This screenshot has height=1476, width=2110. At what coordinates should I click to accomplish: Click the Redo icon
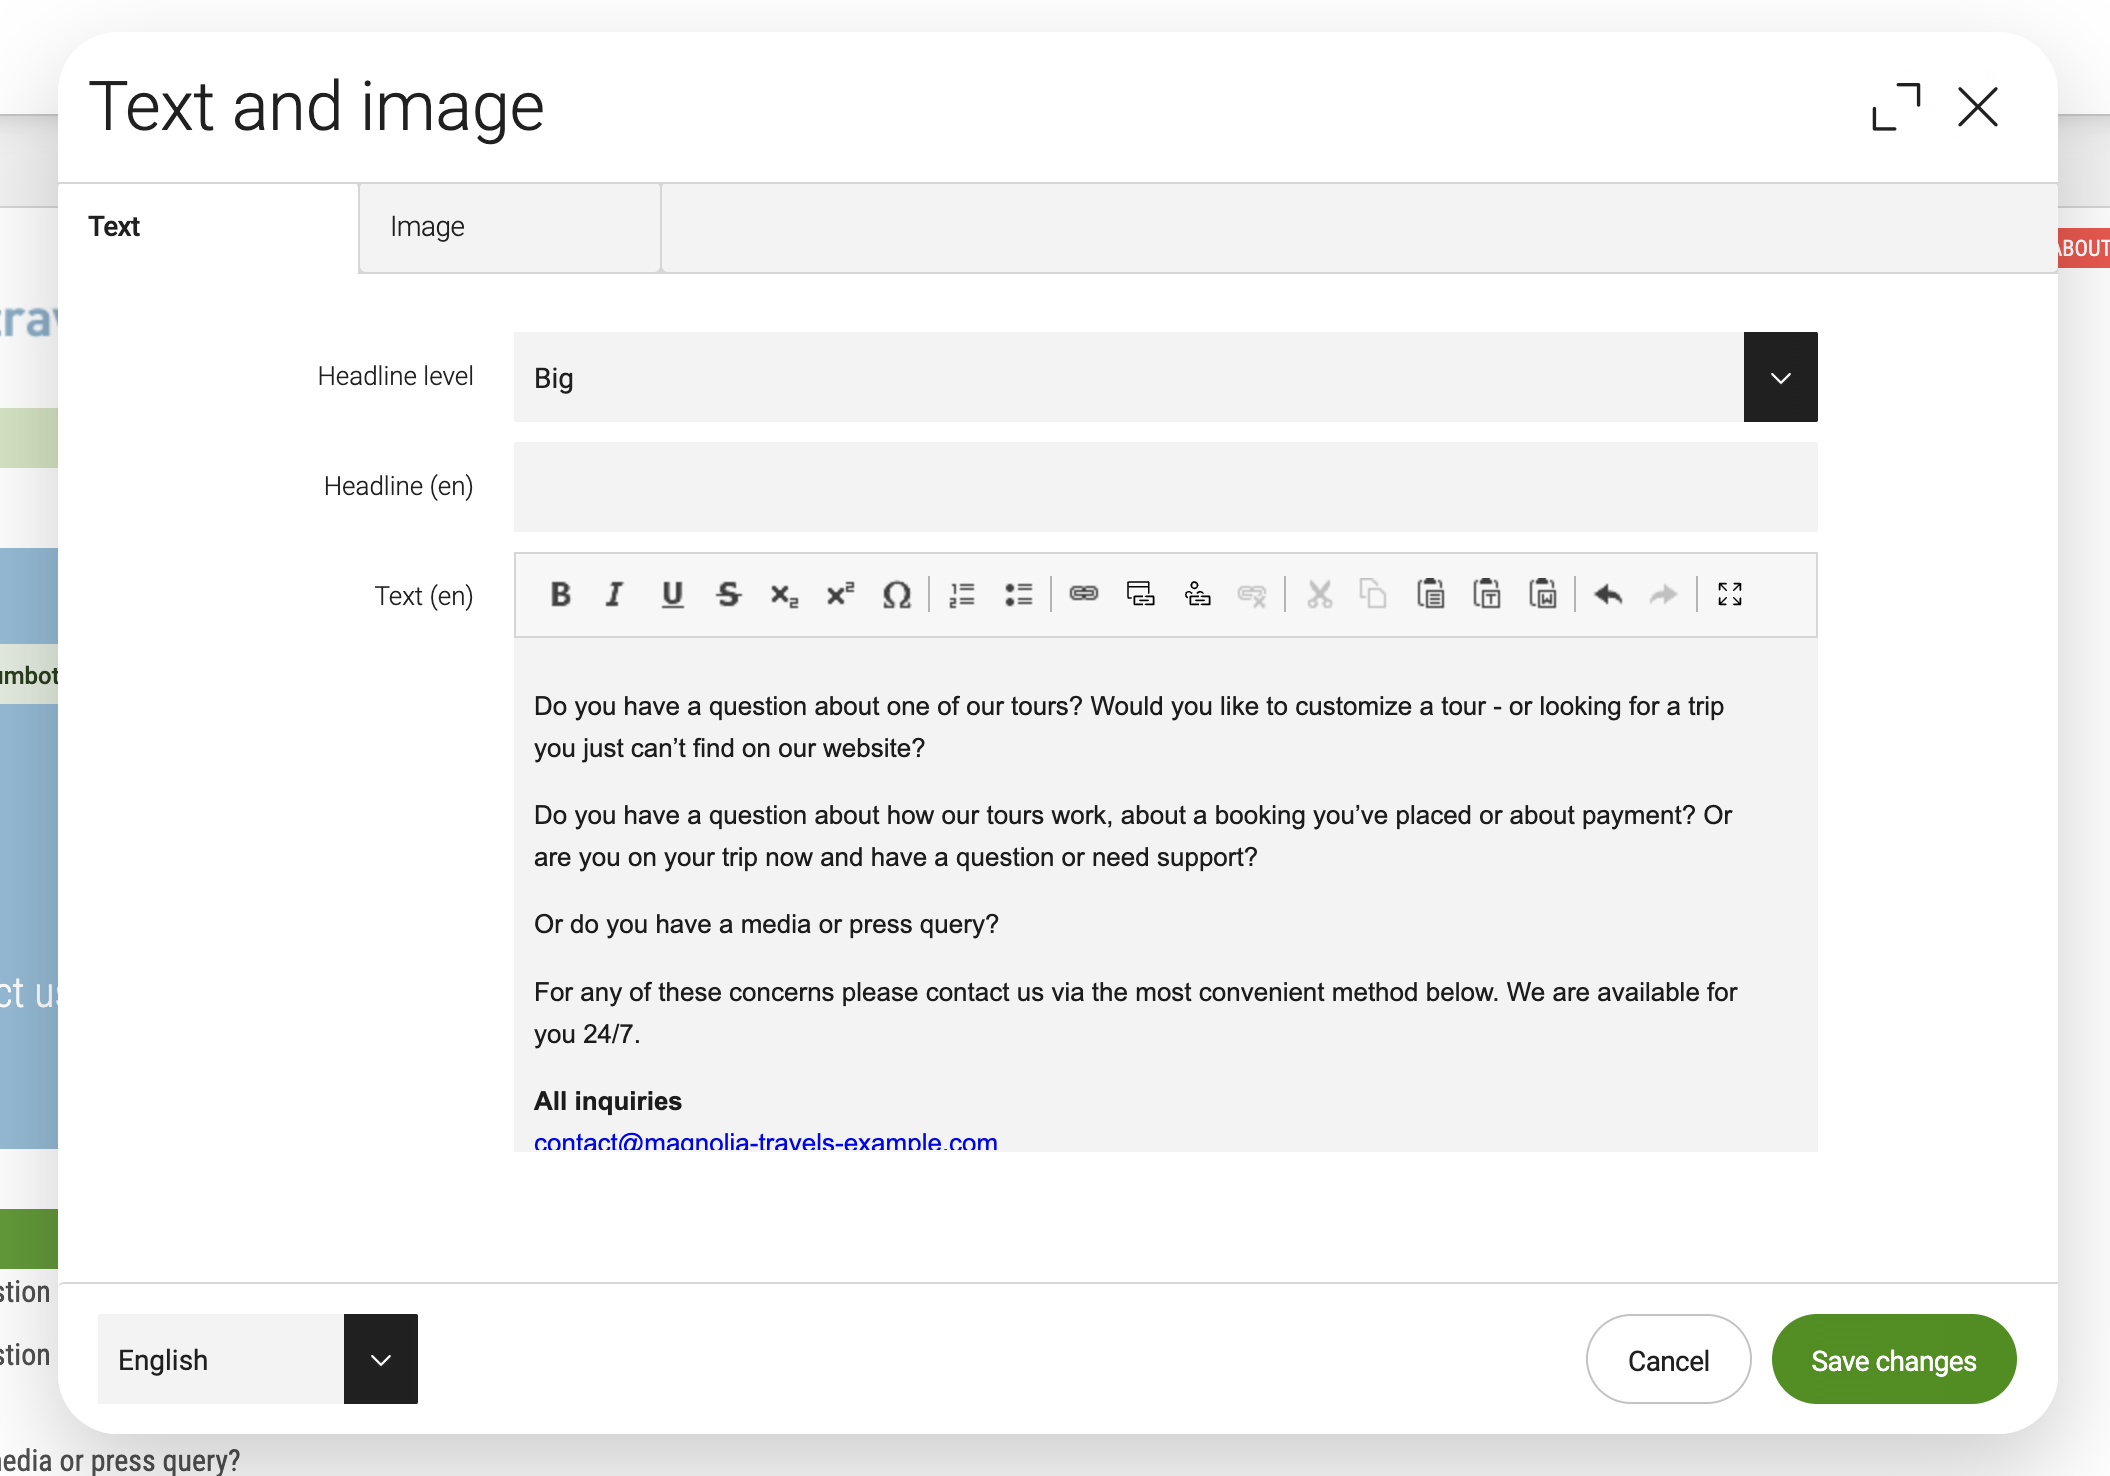(x=1664, y=596)
